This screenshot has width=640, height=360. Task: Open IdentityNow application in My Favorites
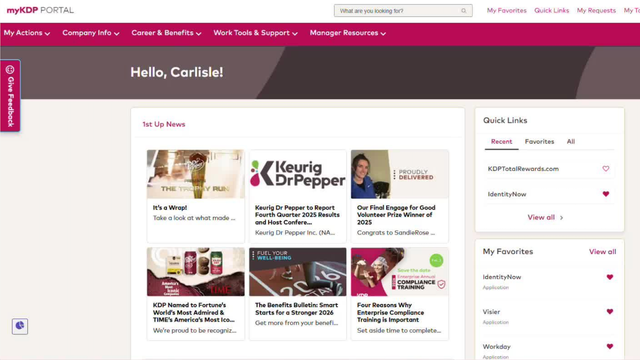tap(502, 277)
